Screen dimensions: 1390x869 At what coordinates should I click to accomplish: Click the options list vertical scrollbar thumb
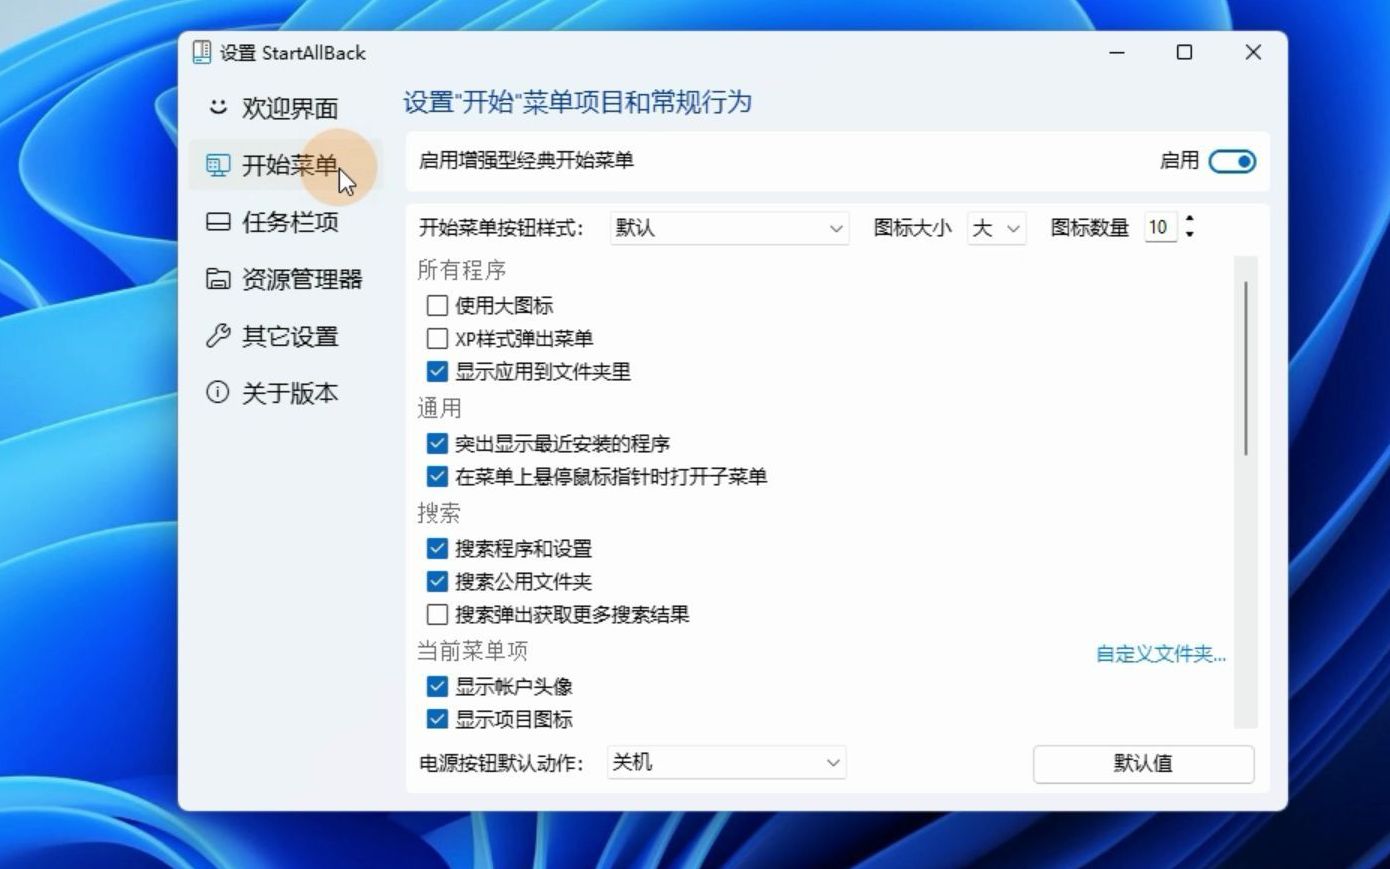(1245, 368)
